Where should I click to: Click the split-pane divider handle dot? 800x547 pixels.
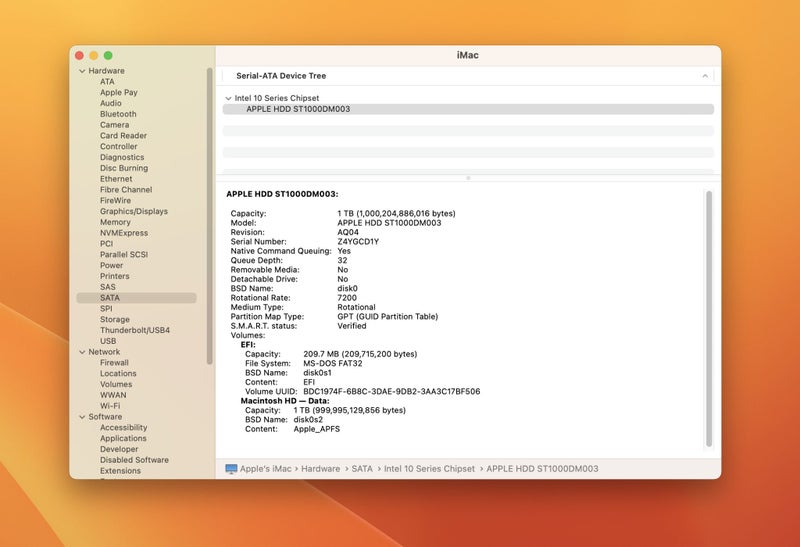click(468, 178)
